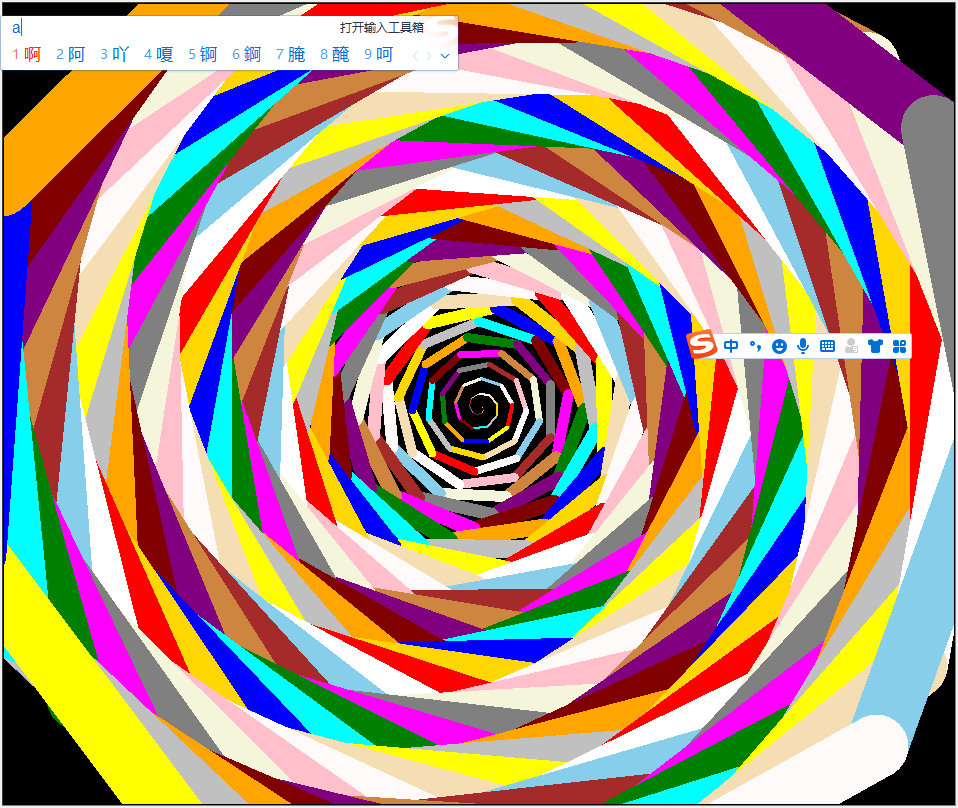Click the Sogou S logo icon
This screenshot has height=808, width=958.
click(x=701, y=344)
